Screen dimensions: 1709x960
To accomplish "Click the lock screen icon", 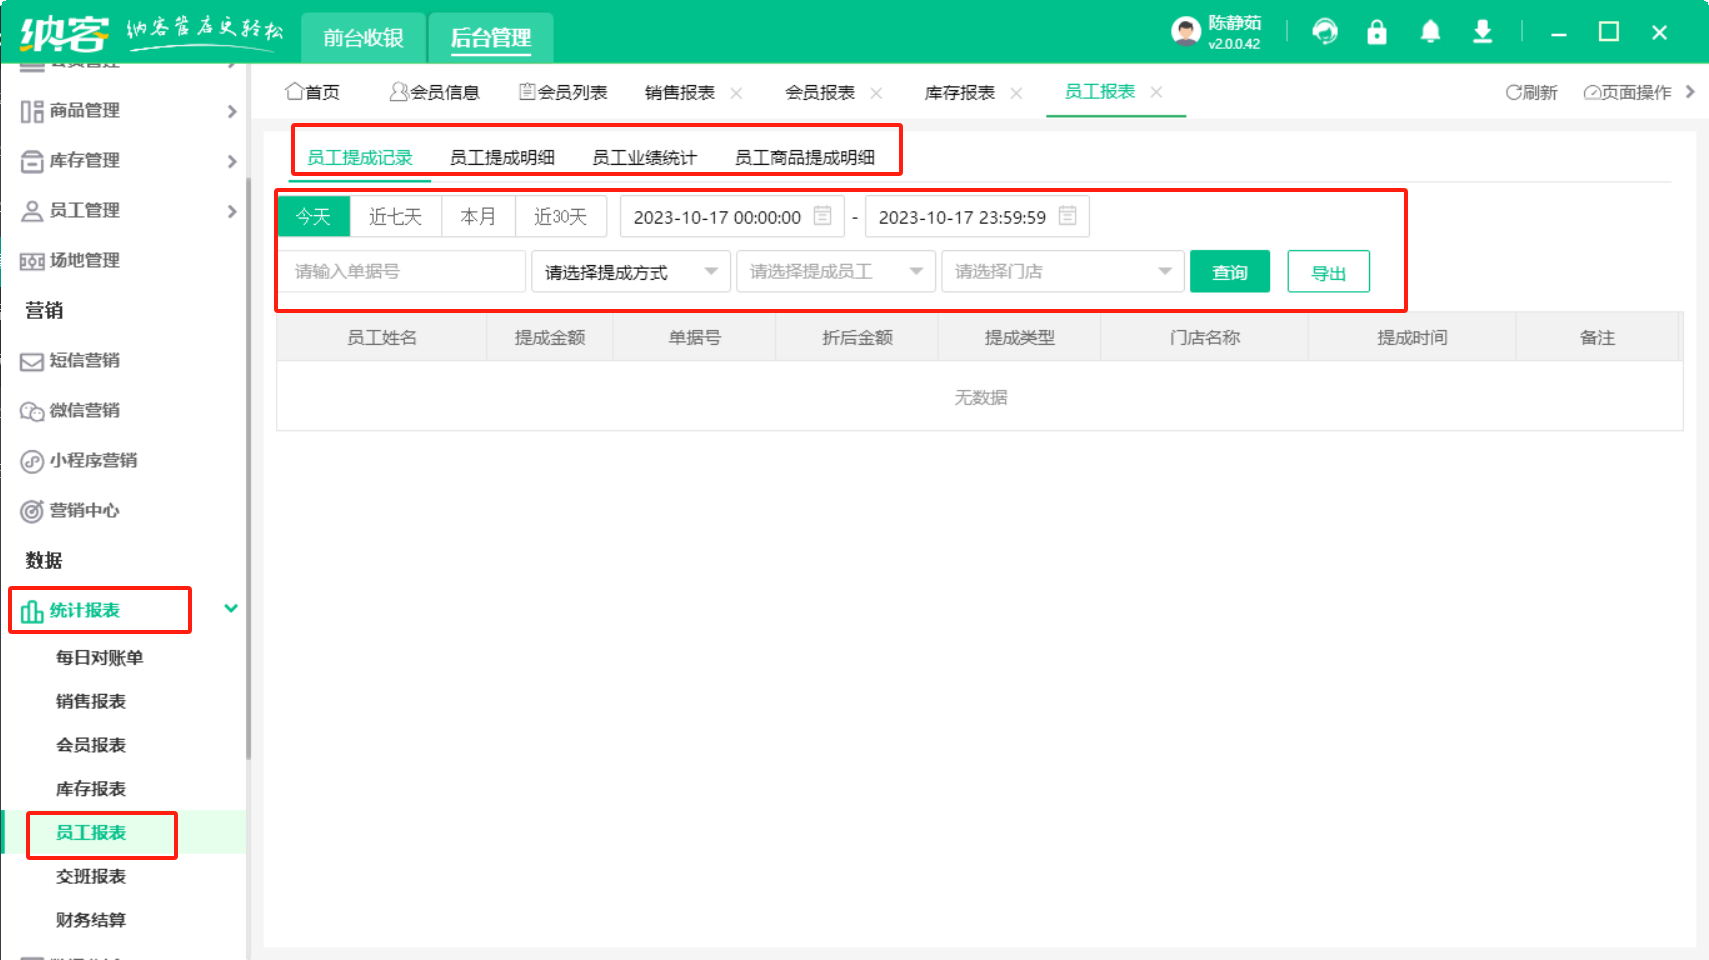I will 1377,32.
